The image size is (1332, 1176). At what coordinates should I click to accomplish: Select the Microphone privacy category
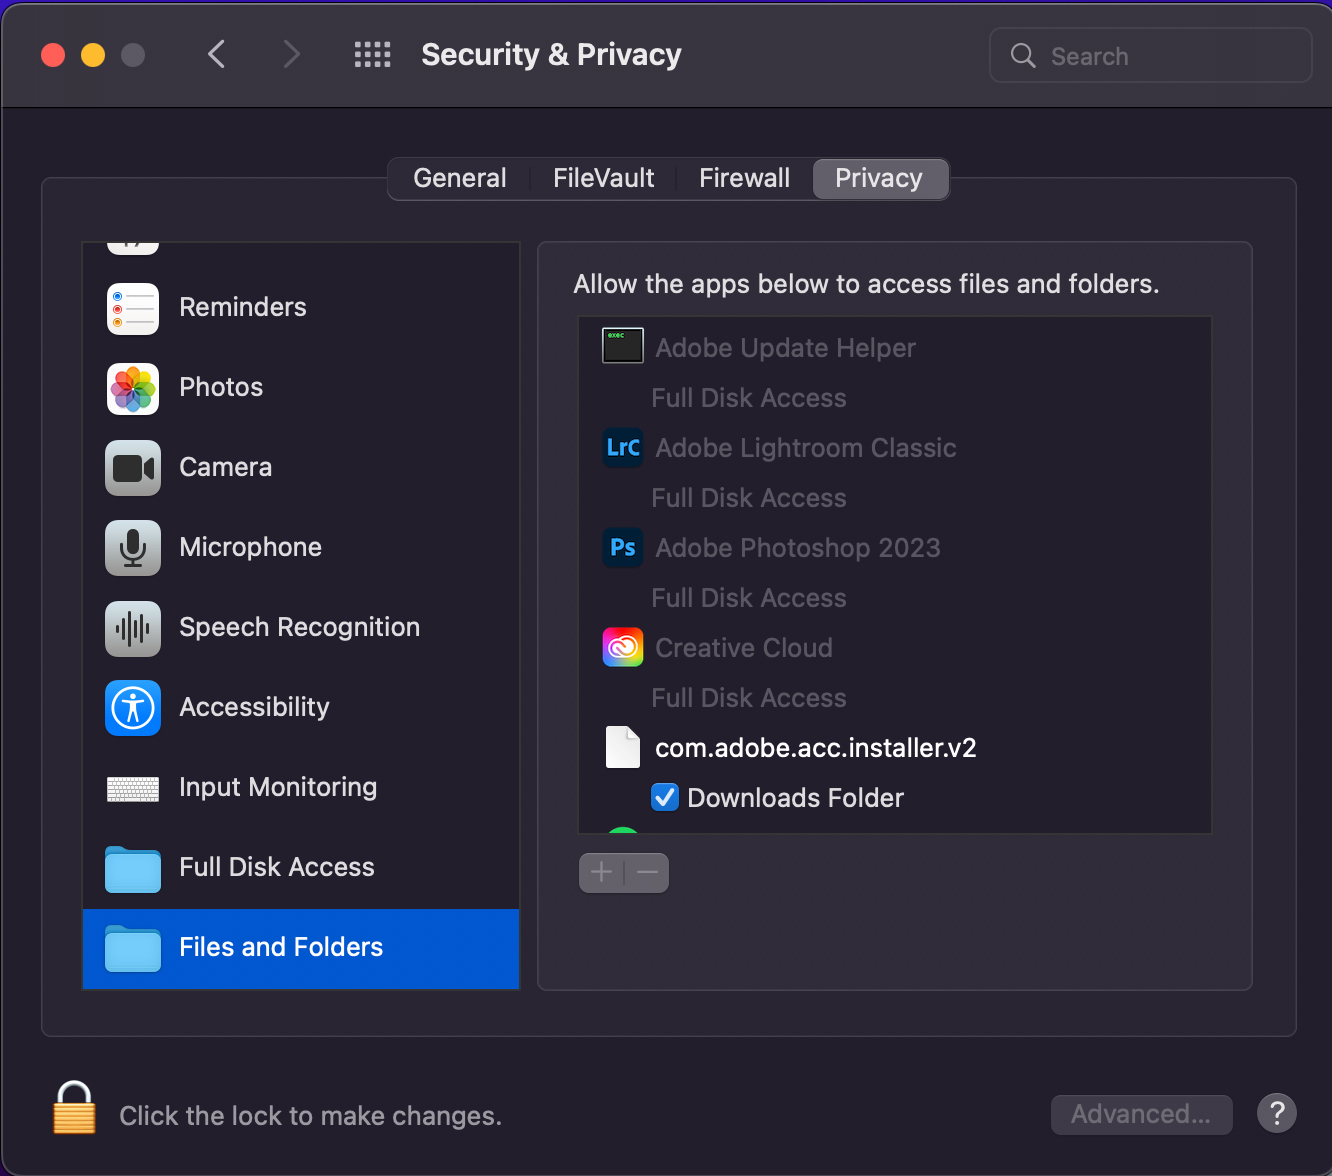[x=132, y=548]
